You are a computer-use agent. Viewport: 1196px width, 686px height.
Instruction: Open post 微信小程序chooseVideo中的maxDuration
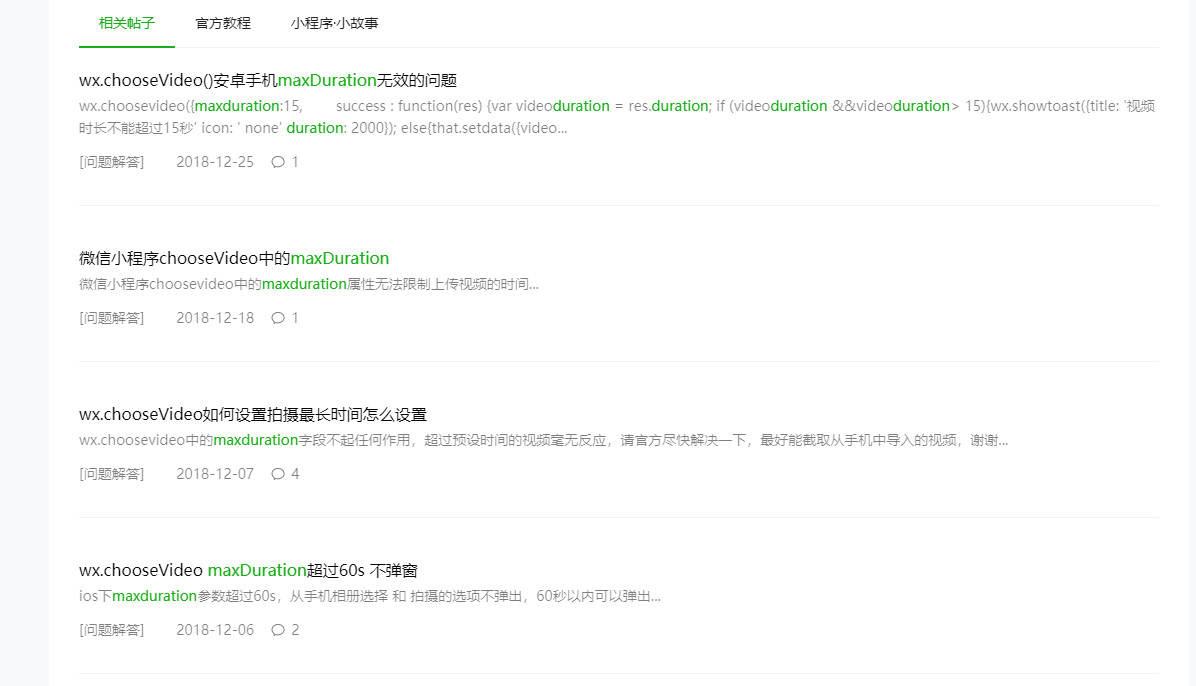[x=234, y=258]
